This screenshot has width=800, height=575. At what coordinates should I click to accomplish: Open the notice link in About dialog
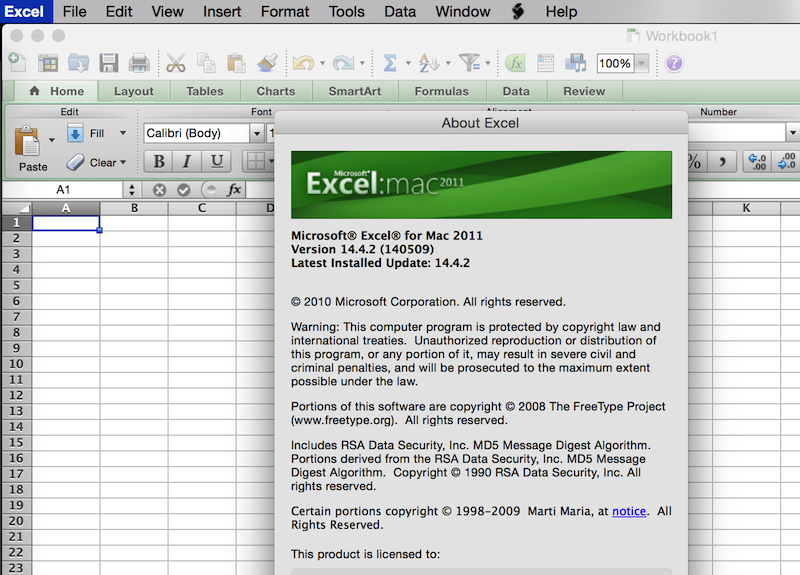point(629,511)
